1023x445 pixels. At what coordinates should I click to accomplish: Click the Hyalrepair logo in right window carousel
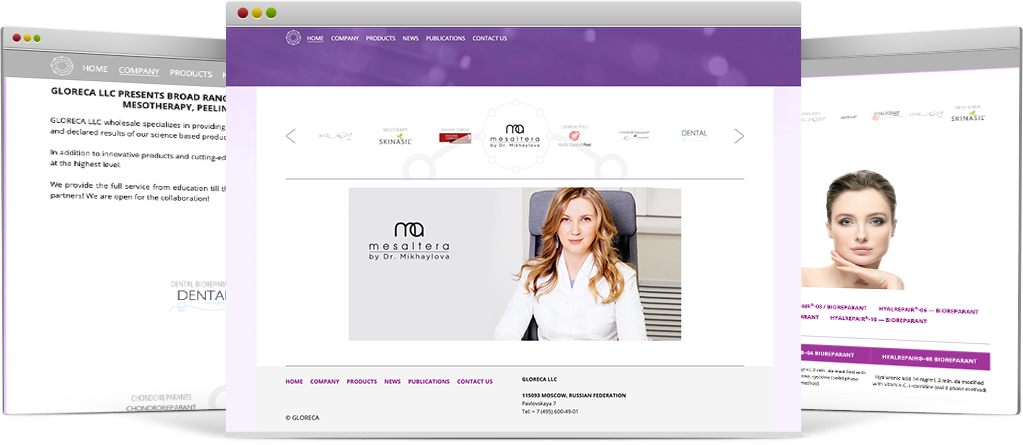click(x=887, y=115)
